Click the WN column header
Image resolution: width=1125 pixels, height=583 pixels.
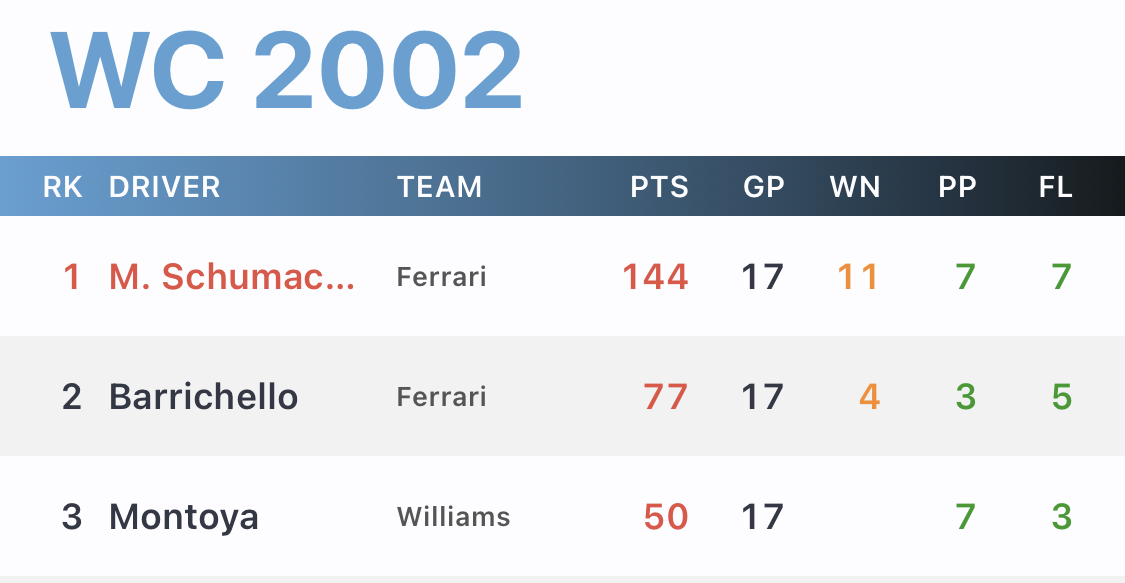(855, 187)
